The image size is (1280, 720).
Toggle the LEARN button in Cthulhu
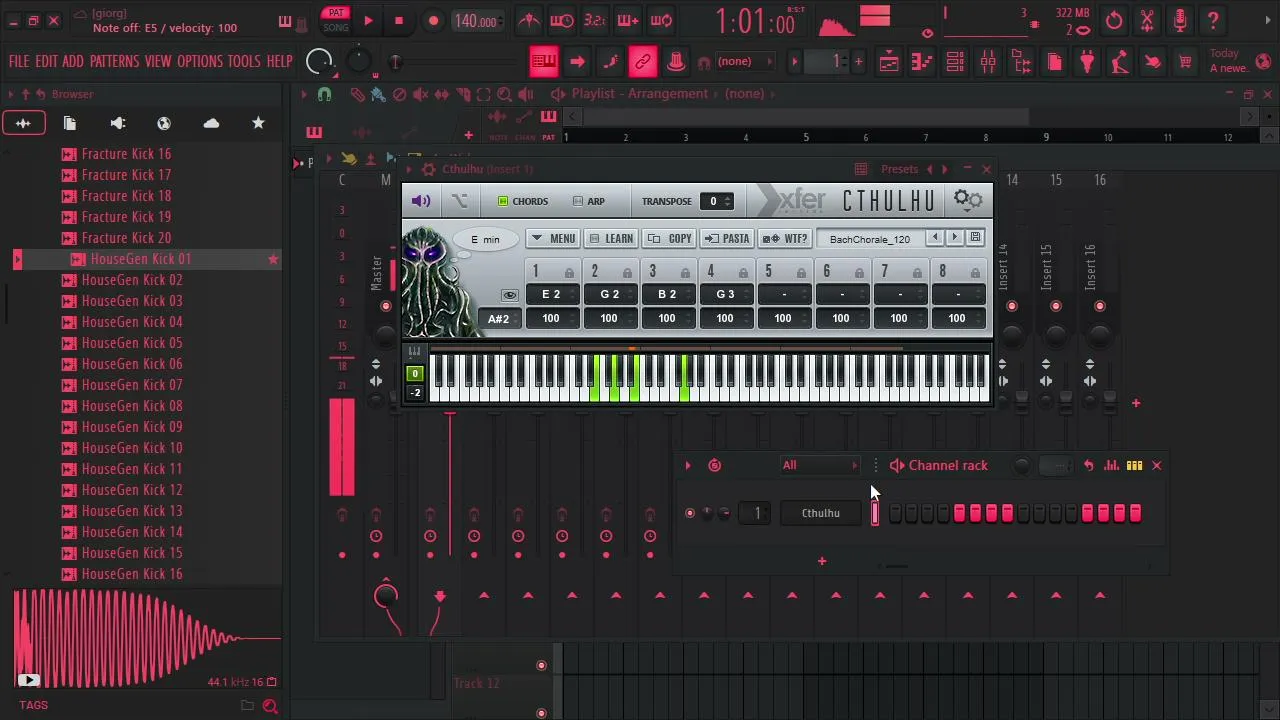tap(611, 239)
